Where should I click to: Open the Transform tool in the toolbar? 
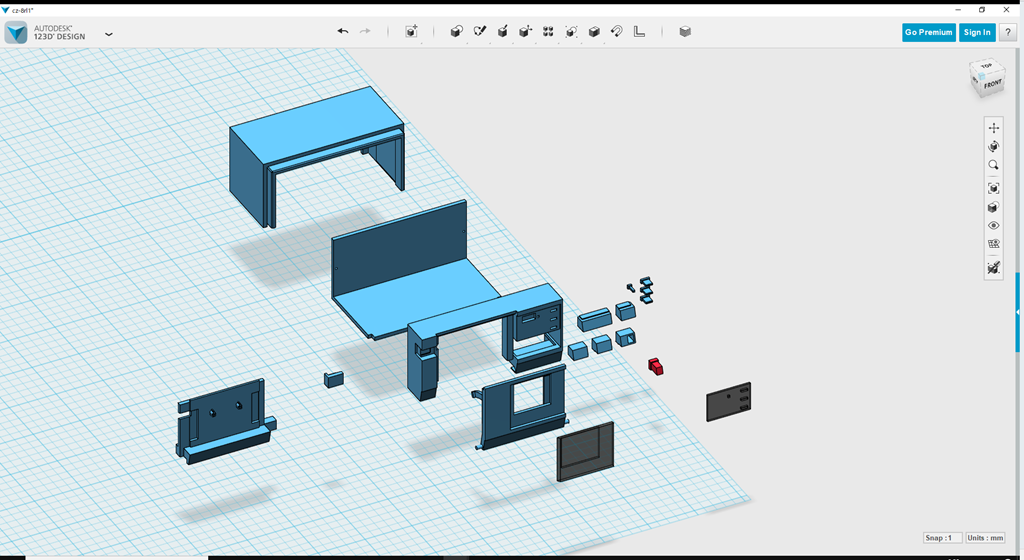point(411,32)
